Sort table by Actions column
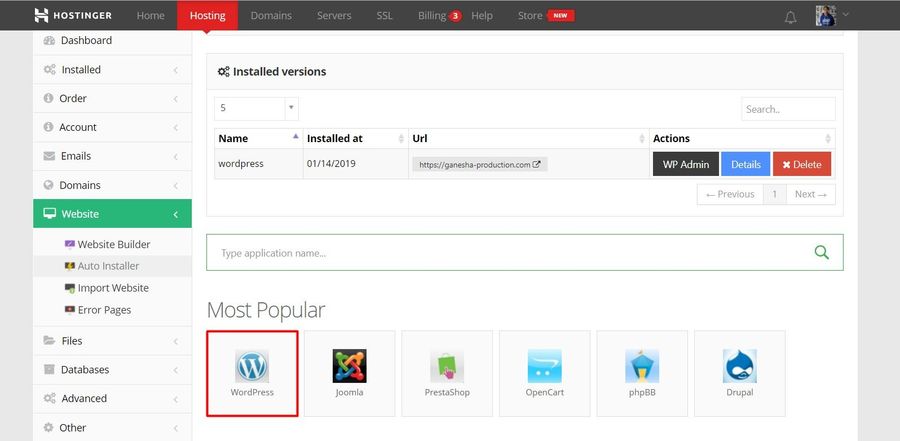The image size is (900, 441). (x=742, y=138)
